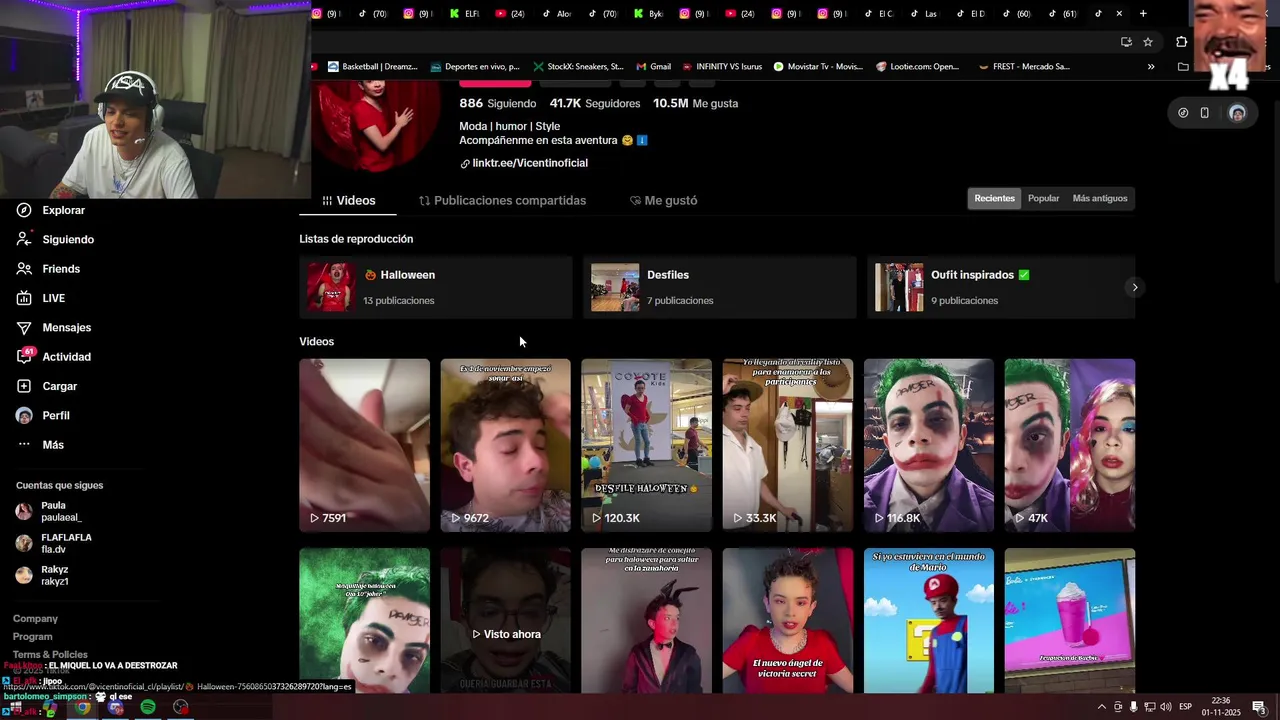
Task: Open the browser extensions puzzle icon
Action: (1181, 42)
